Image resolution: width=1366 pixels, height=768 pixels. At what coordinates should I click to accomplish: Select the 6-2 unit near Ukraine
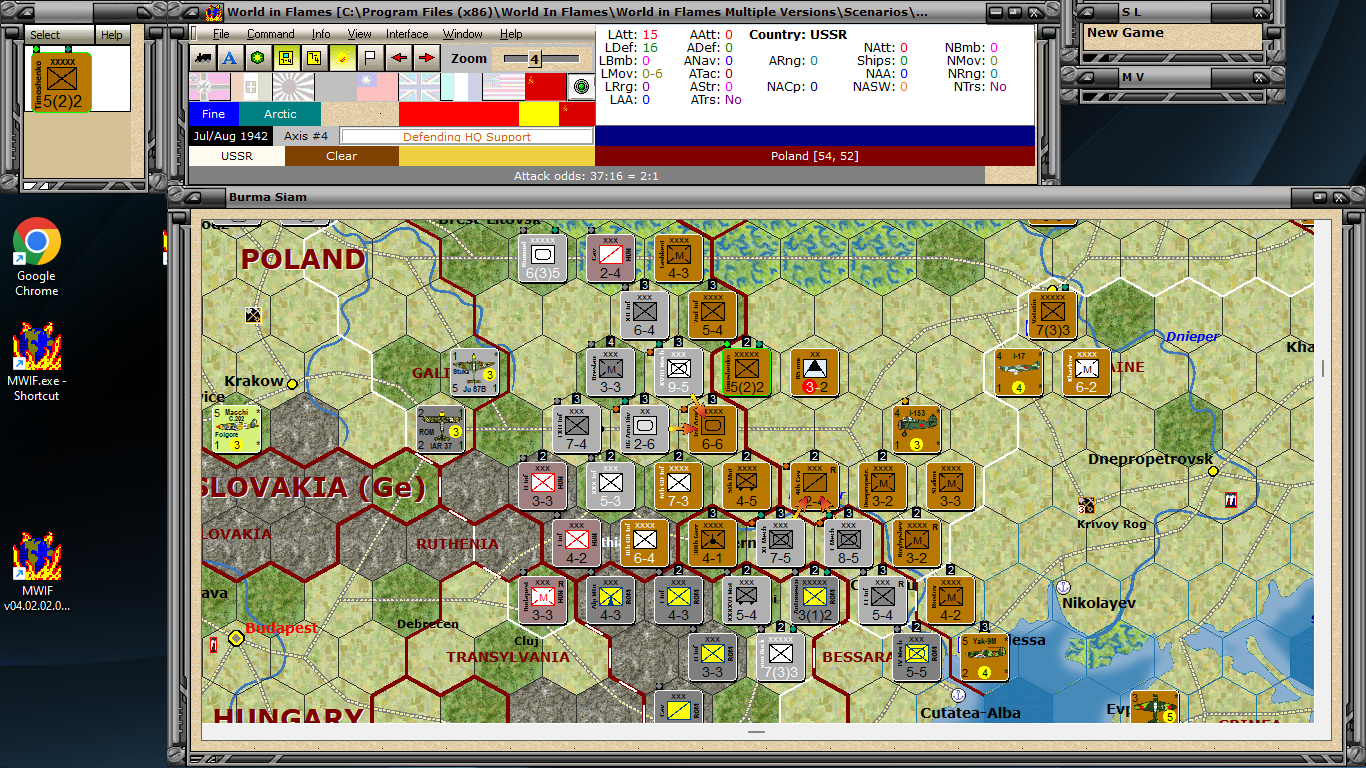click(x=1087, y=372)
